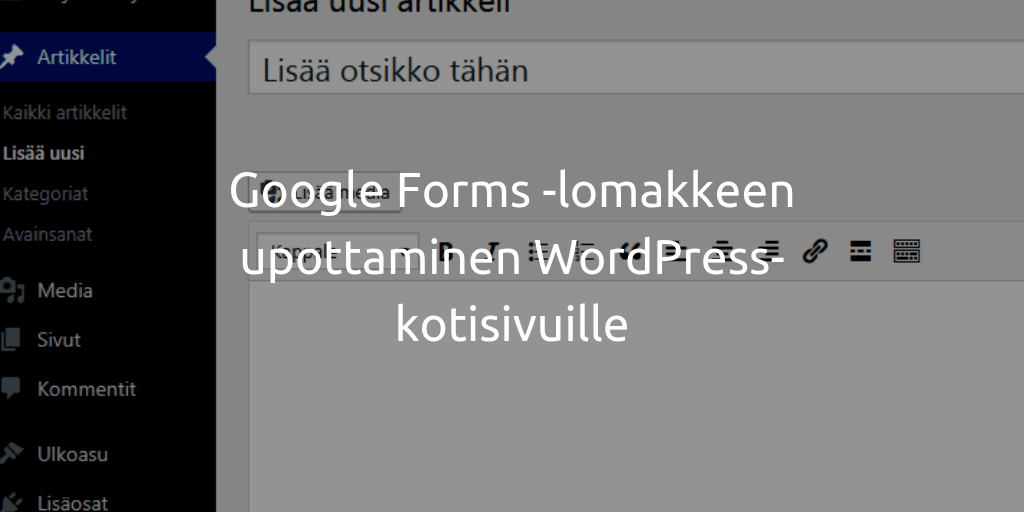Screen dimensions: 1024x512
Task: Align text left in editor
Action: [x=677, y=251]
